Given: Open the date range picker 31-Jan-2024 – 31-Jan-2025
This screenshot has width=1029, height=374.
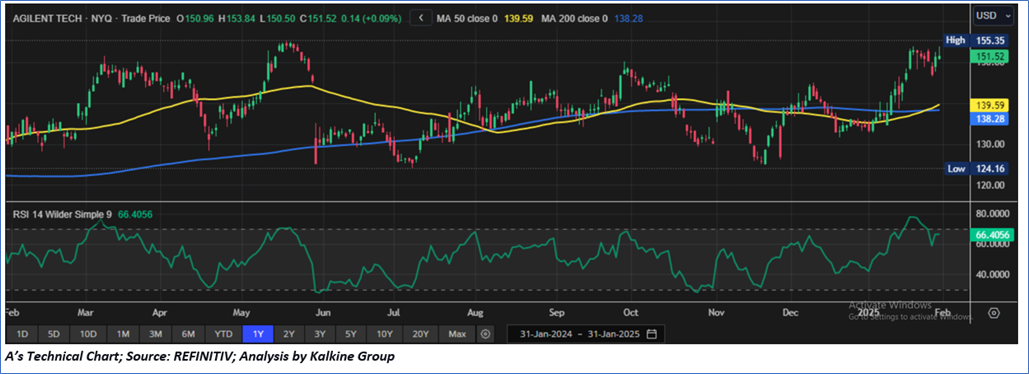Looking at the screenshot, I should coord(585,334).
